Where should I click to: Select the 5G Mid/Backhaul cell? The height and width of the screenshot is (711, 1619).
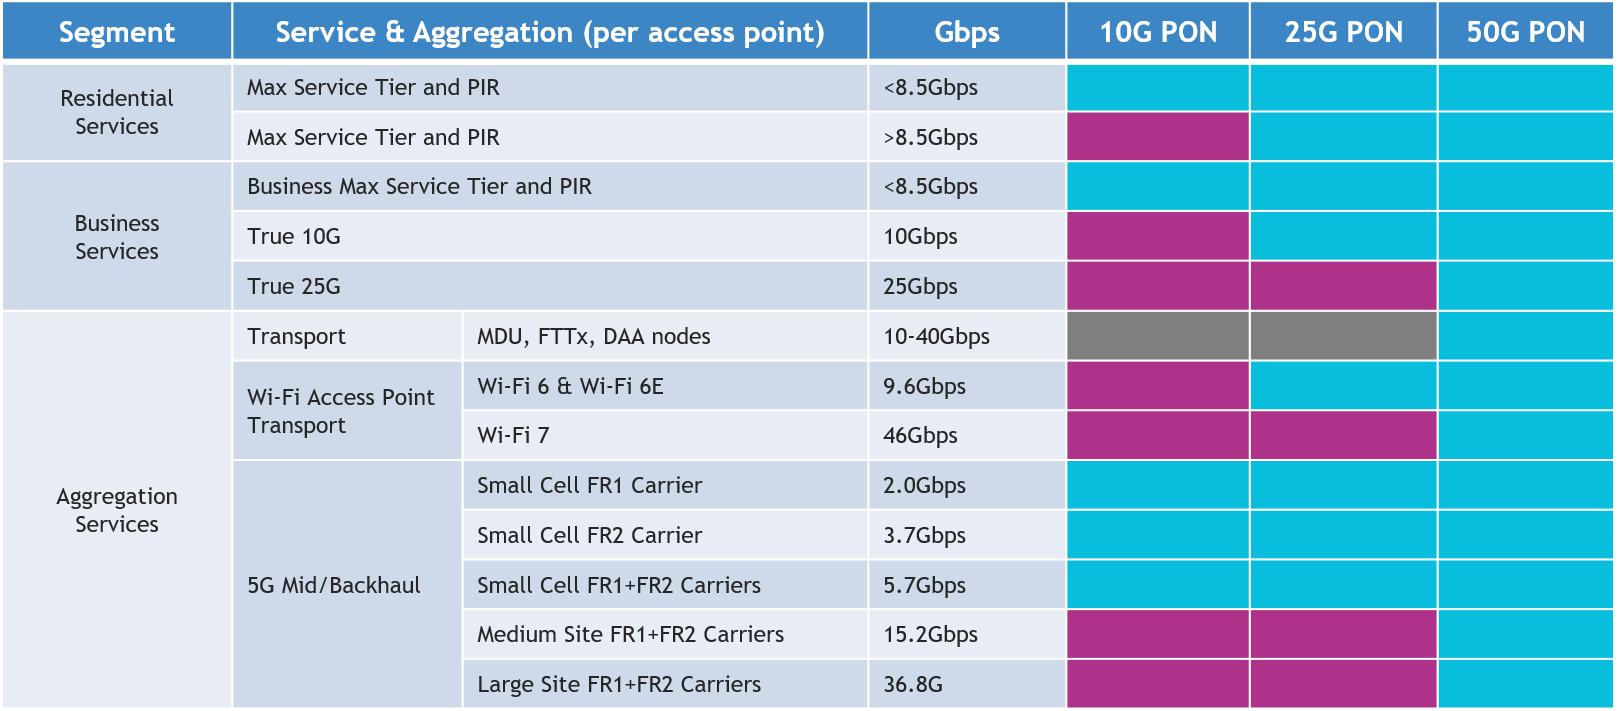tap(347, 585)
